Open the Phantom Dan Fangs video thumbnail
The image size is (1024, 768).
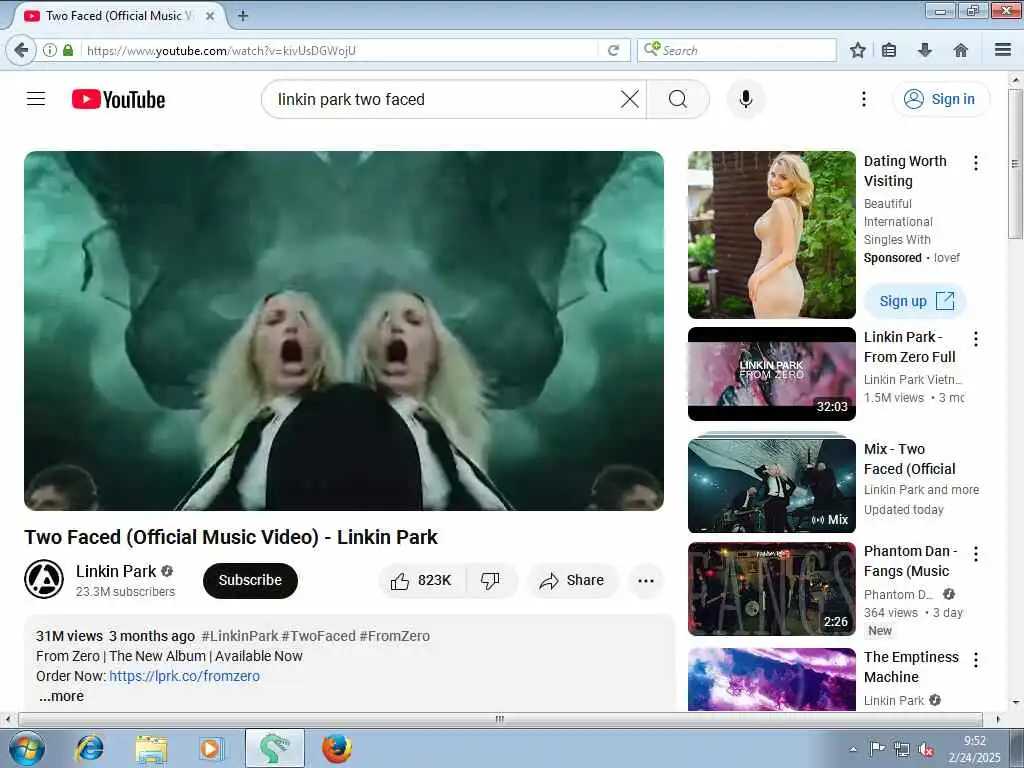point(771,588)
